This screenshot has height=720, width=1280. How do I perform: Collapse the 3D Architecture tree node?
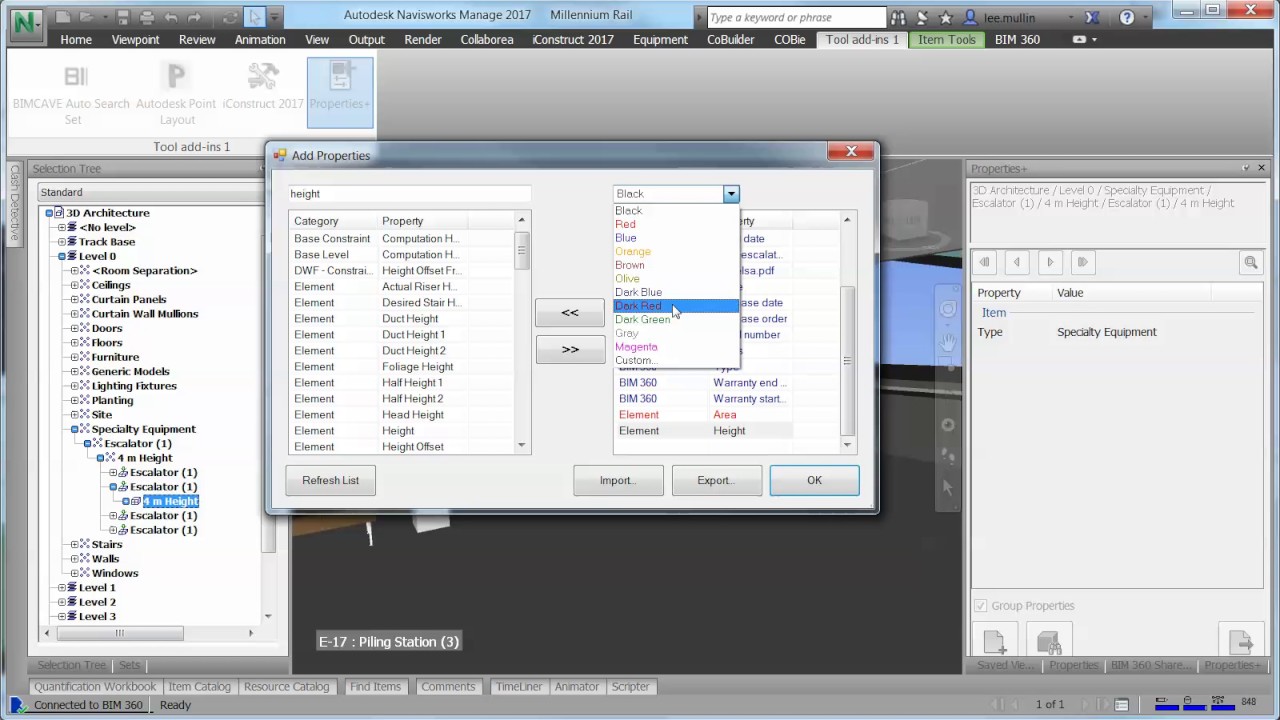(48, 213)
